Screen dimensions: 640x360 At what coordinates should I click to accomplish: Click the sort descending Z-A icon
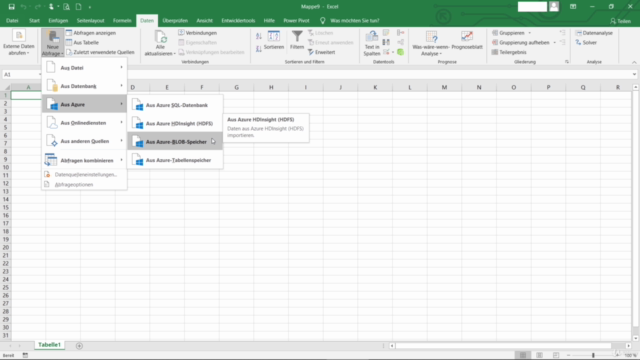(x=259, y=49)
